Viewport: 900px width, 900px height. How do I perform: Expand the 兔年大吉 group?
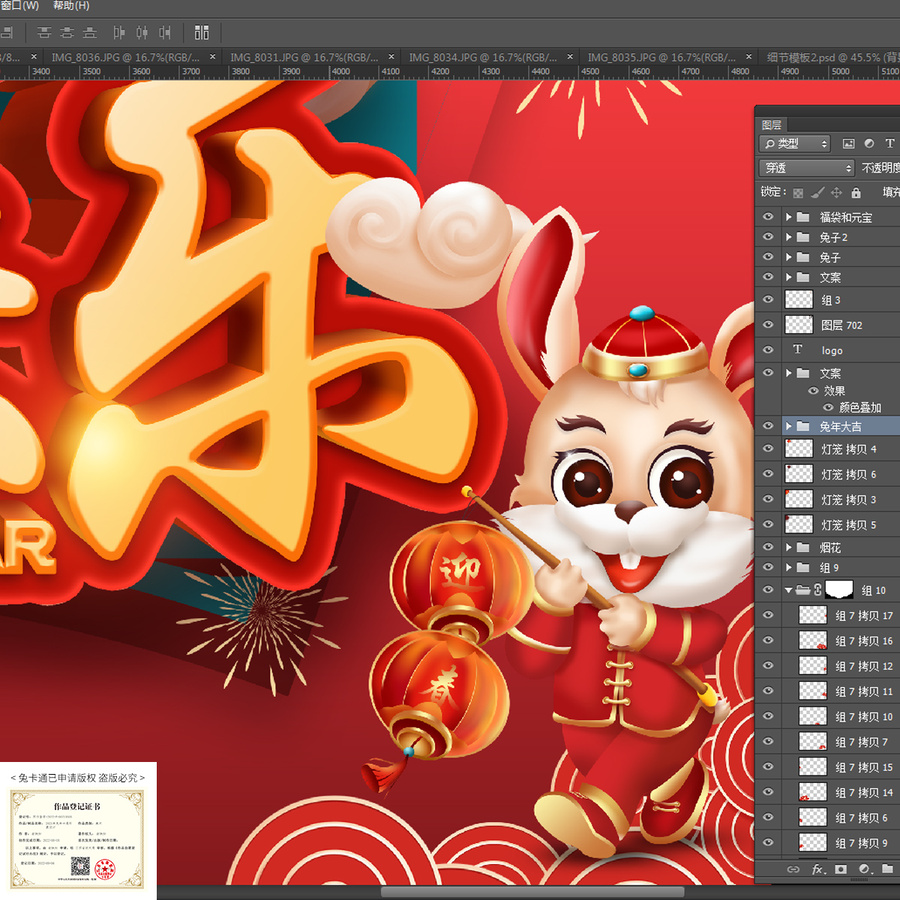click(789, 426)
